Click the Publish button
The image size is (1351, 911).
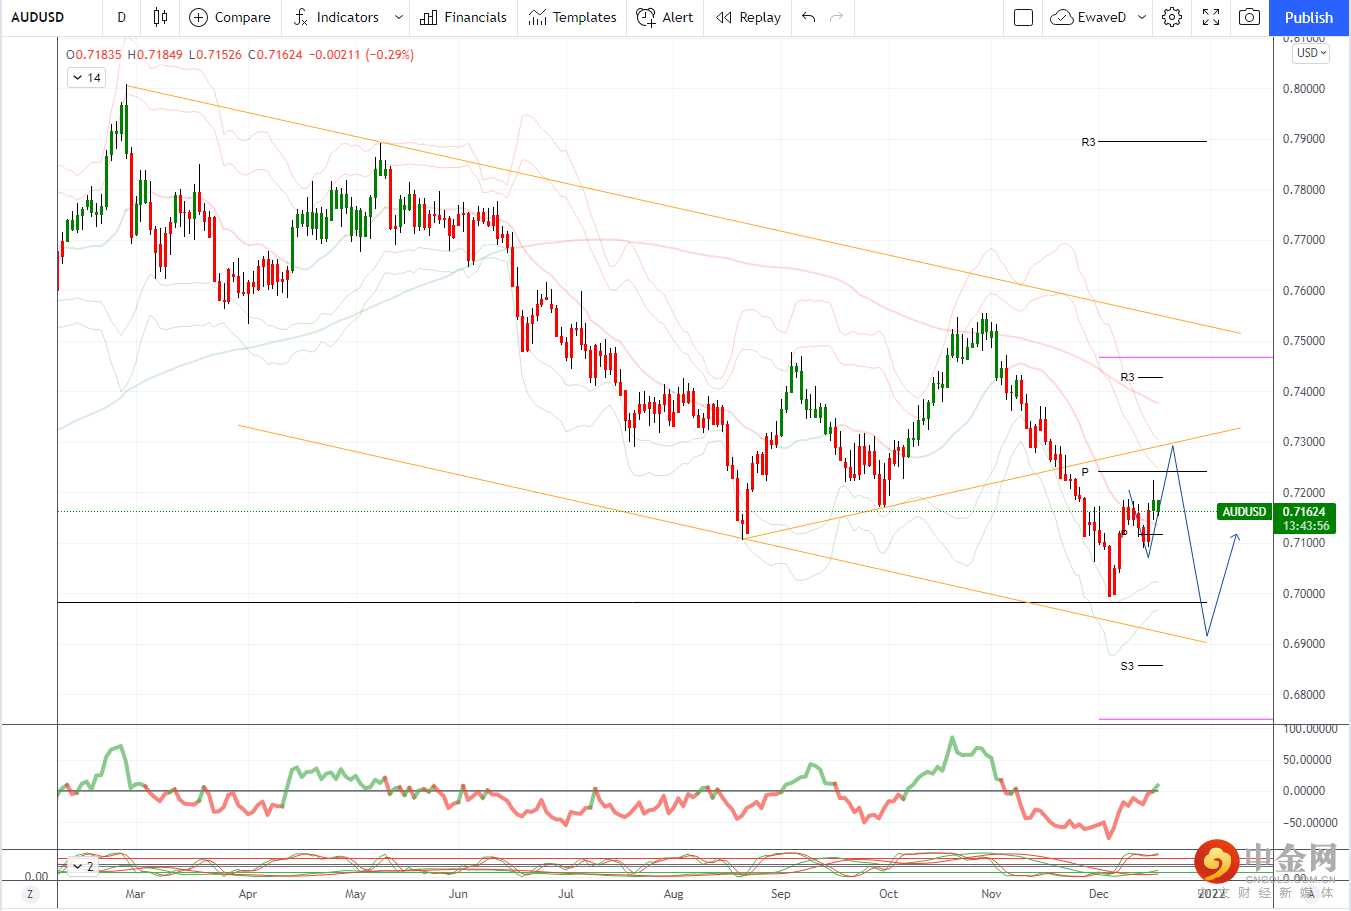(1309, 17)
